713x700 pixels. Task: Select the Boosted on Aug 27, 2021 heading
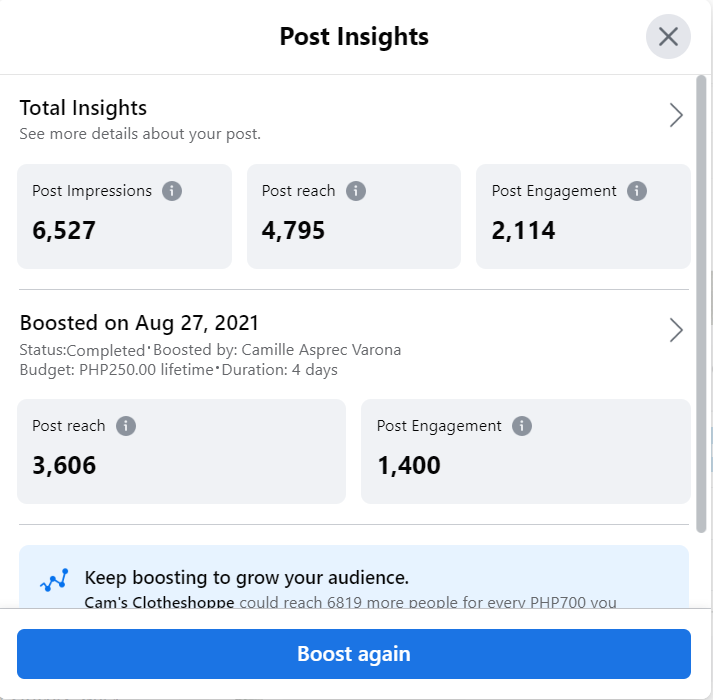click(139, 323)
